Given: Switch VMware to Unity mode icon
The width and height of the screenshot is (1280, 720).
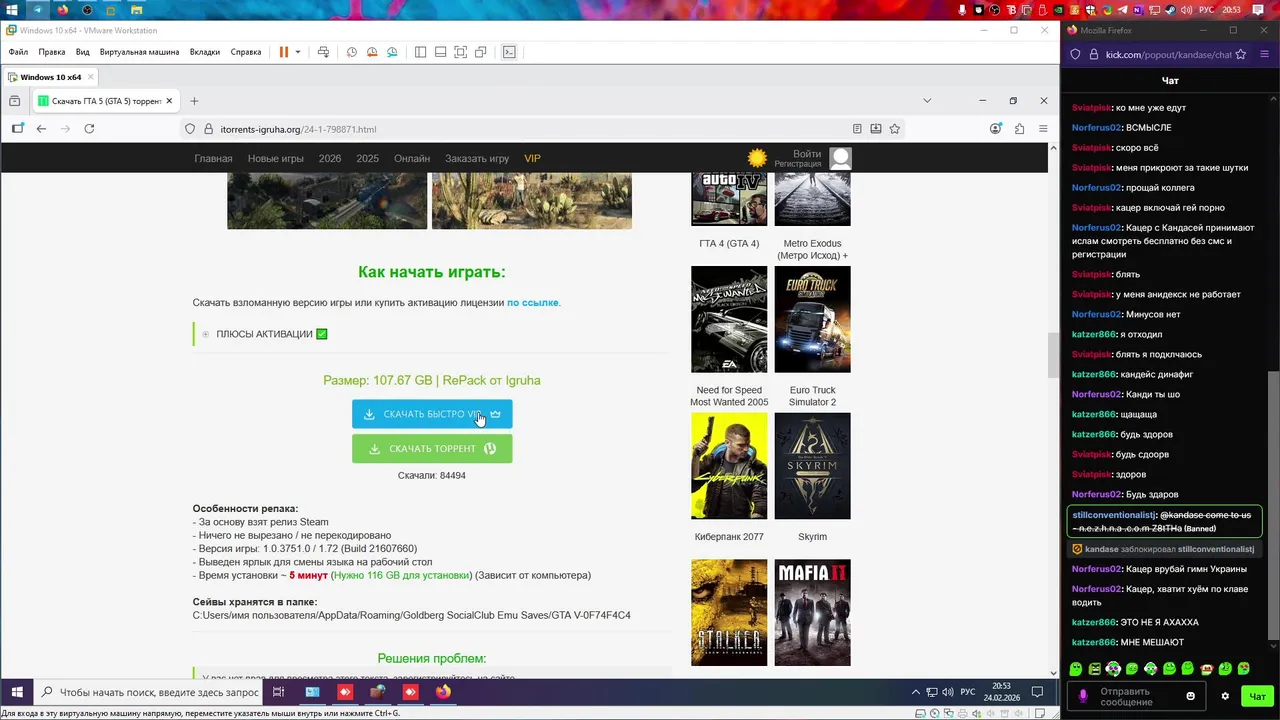Looking at the screenshot, I should tap(481, 52).
